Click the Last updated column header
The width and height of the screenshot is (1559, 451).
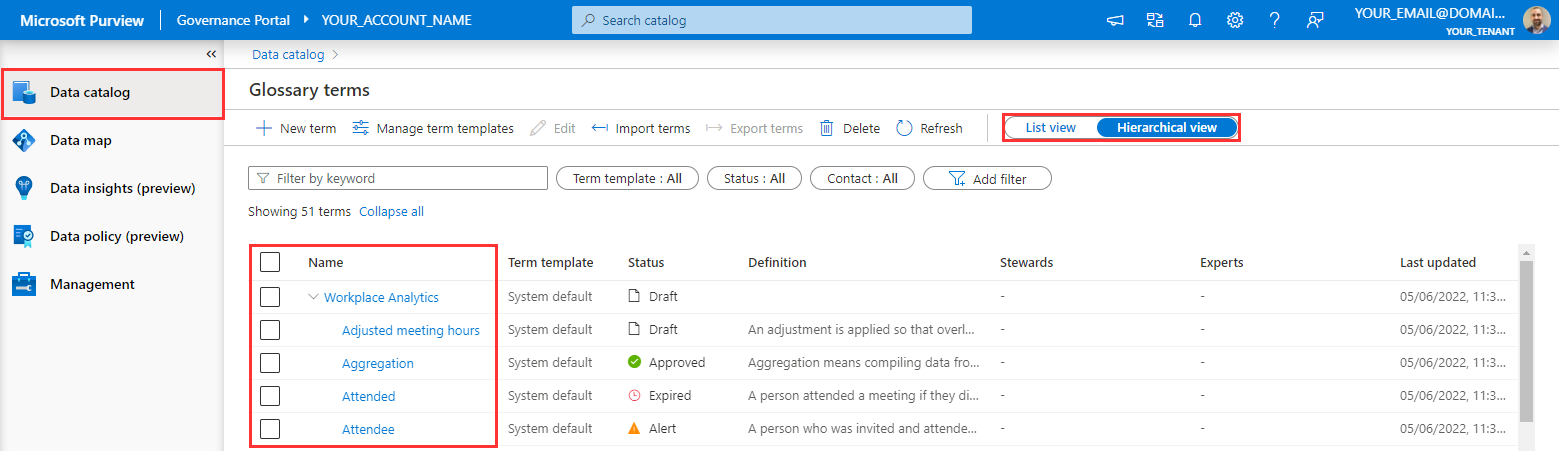point(1438,262)
